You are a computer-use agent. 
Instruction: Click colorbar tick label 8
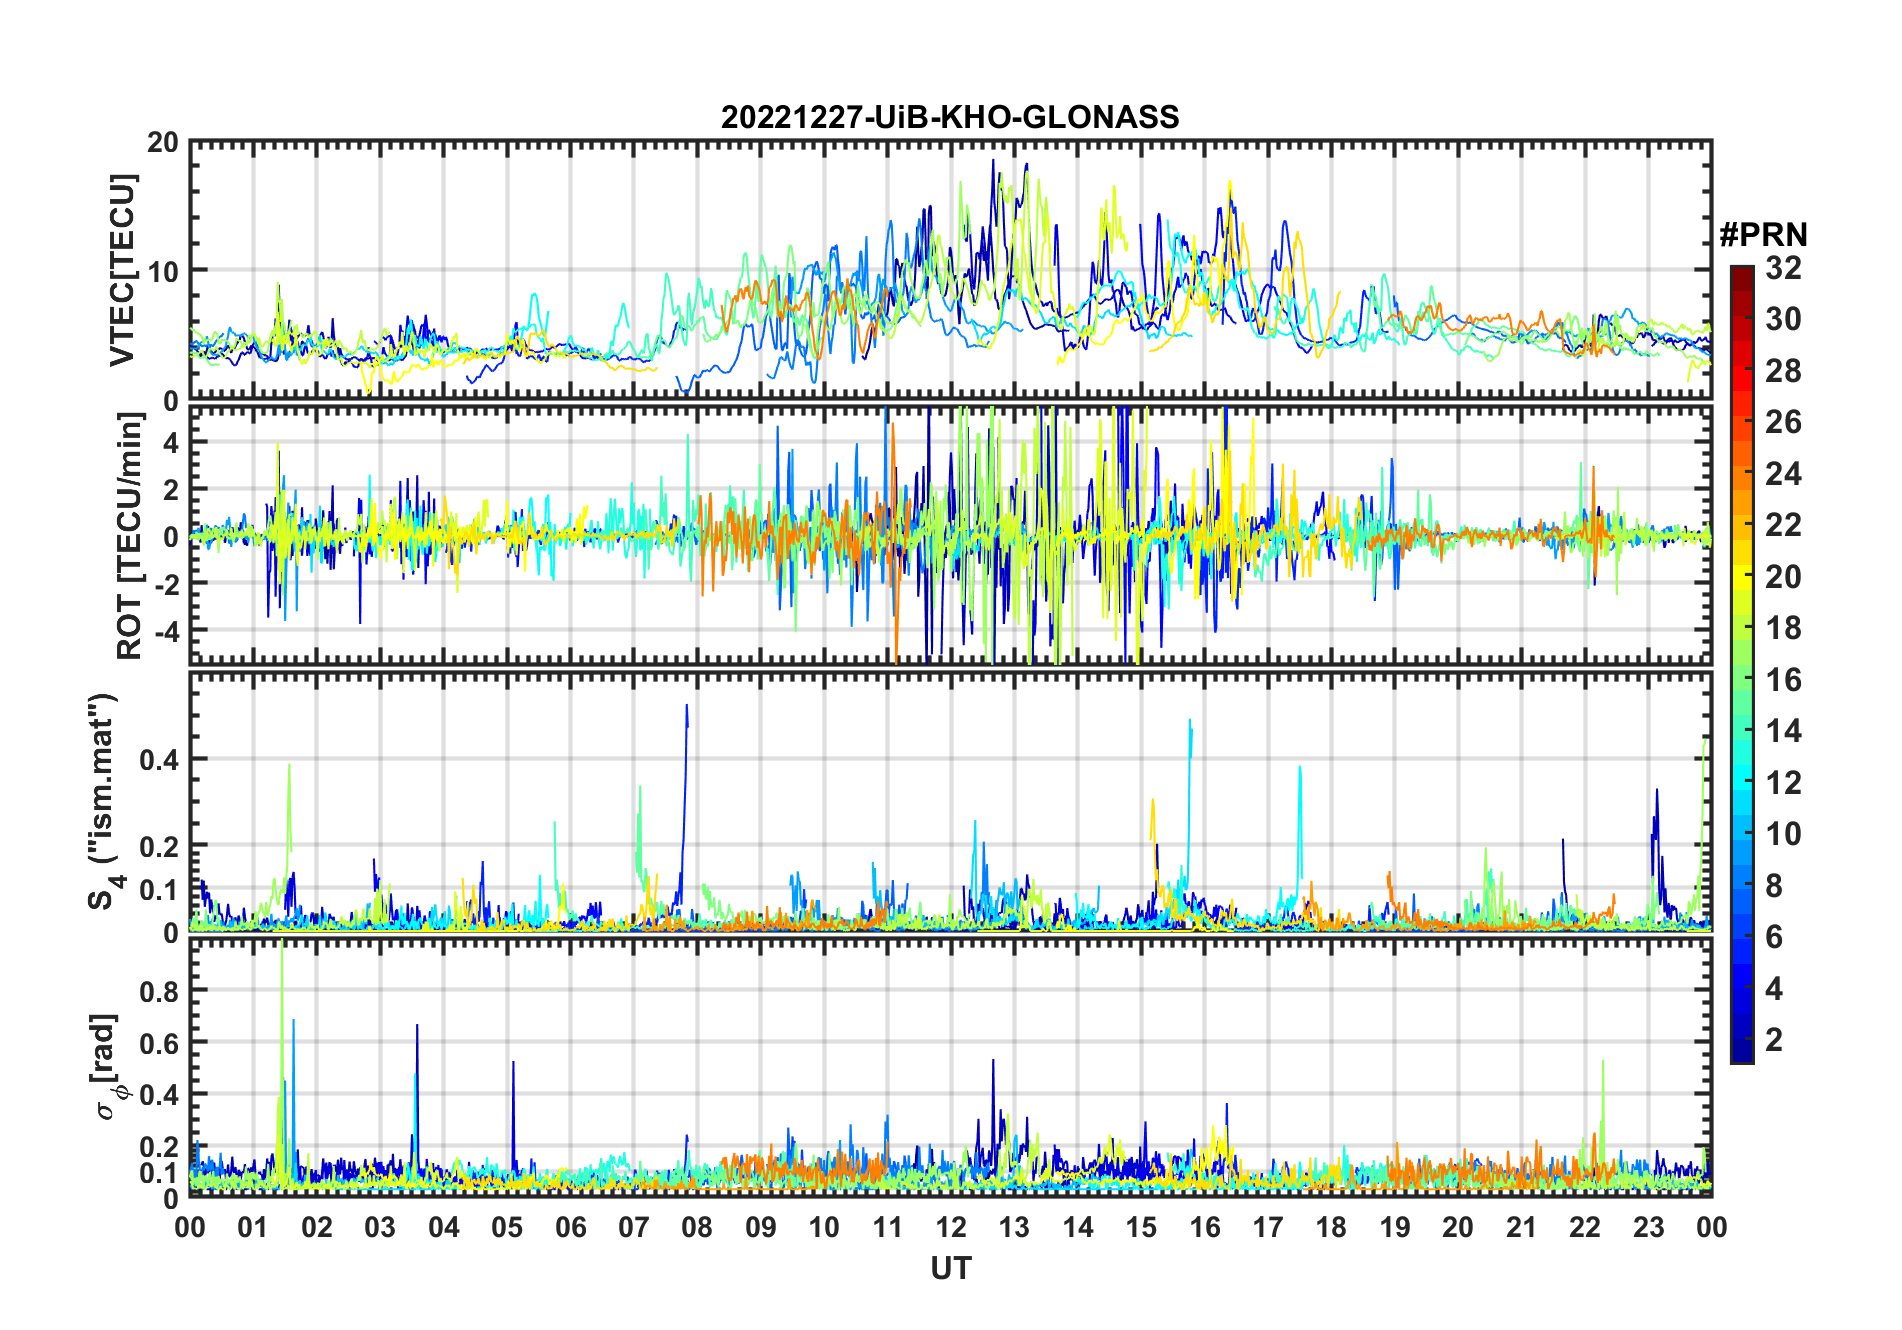coord(1774,885)
